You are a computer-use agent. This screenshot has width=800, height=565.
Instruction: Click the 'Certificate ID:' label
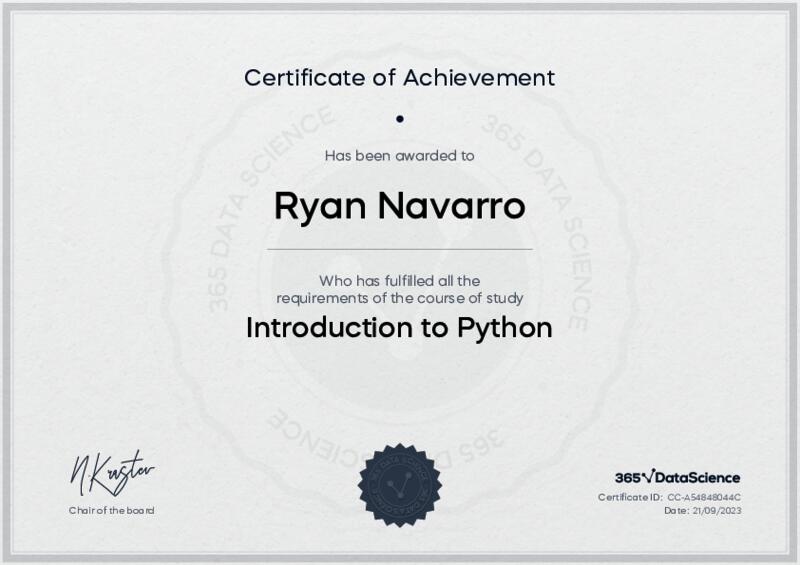(x=630, y=497)
